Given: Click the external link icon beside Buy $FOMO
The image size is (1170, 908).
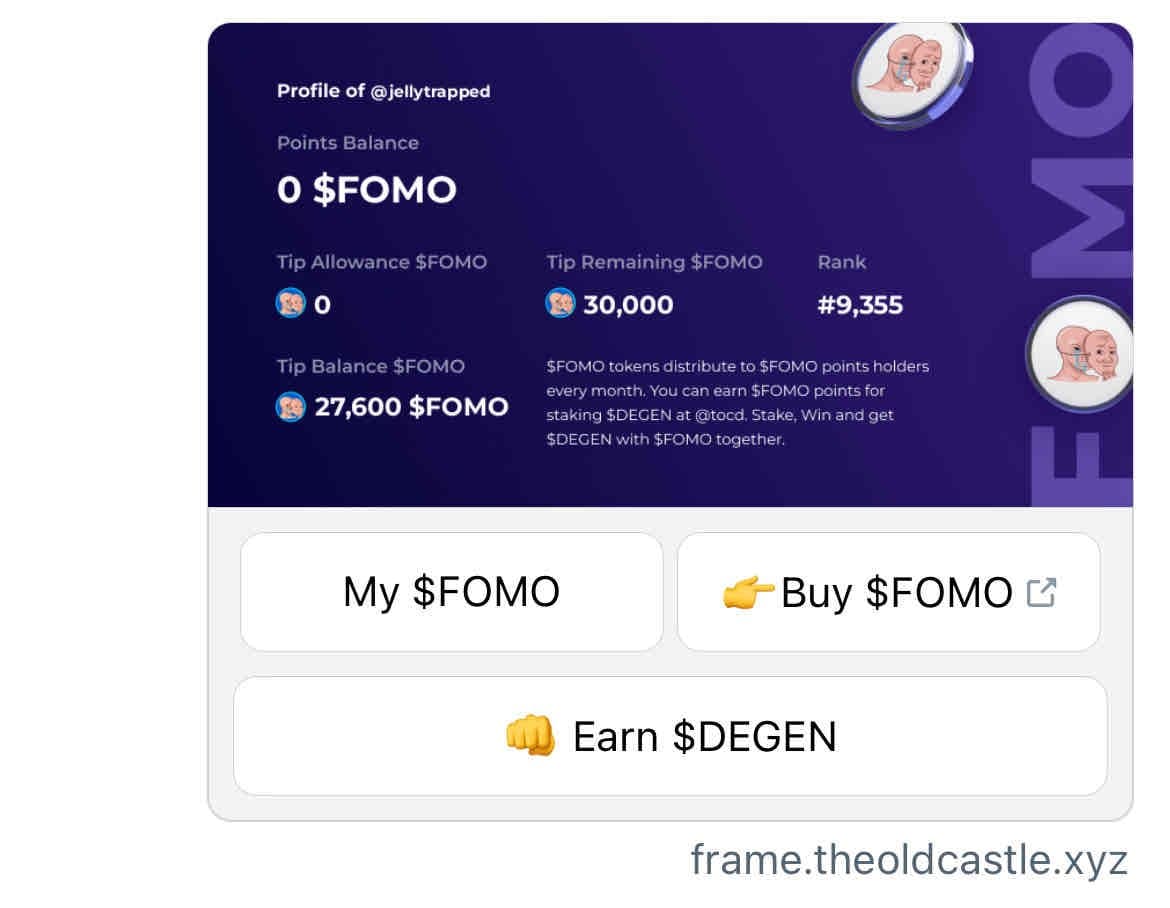Looking at the screenshot, I should (x=1041, y=593).
